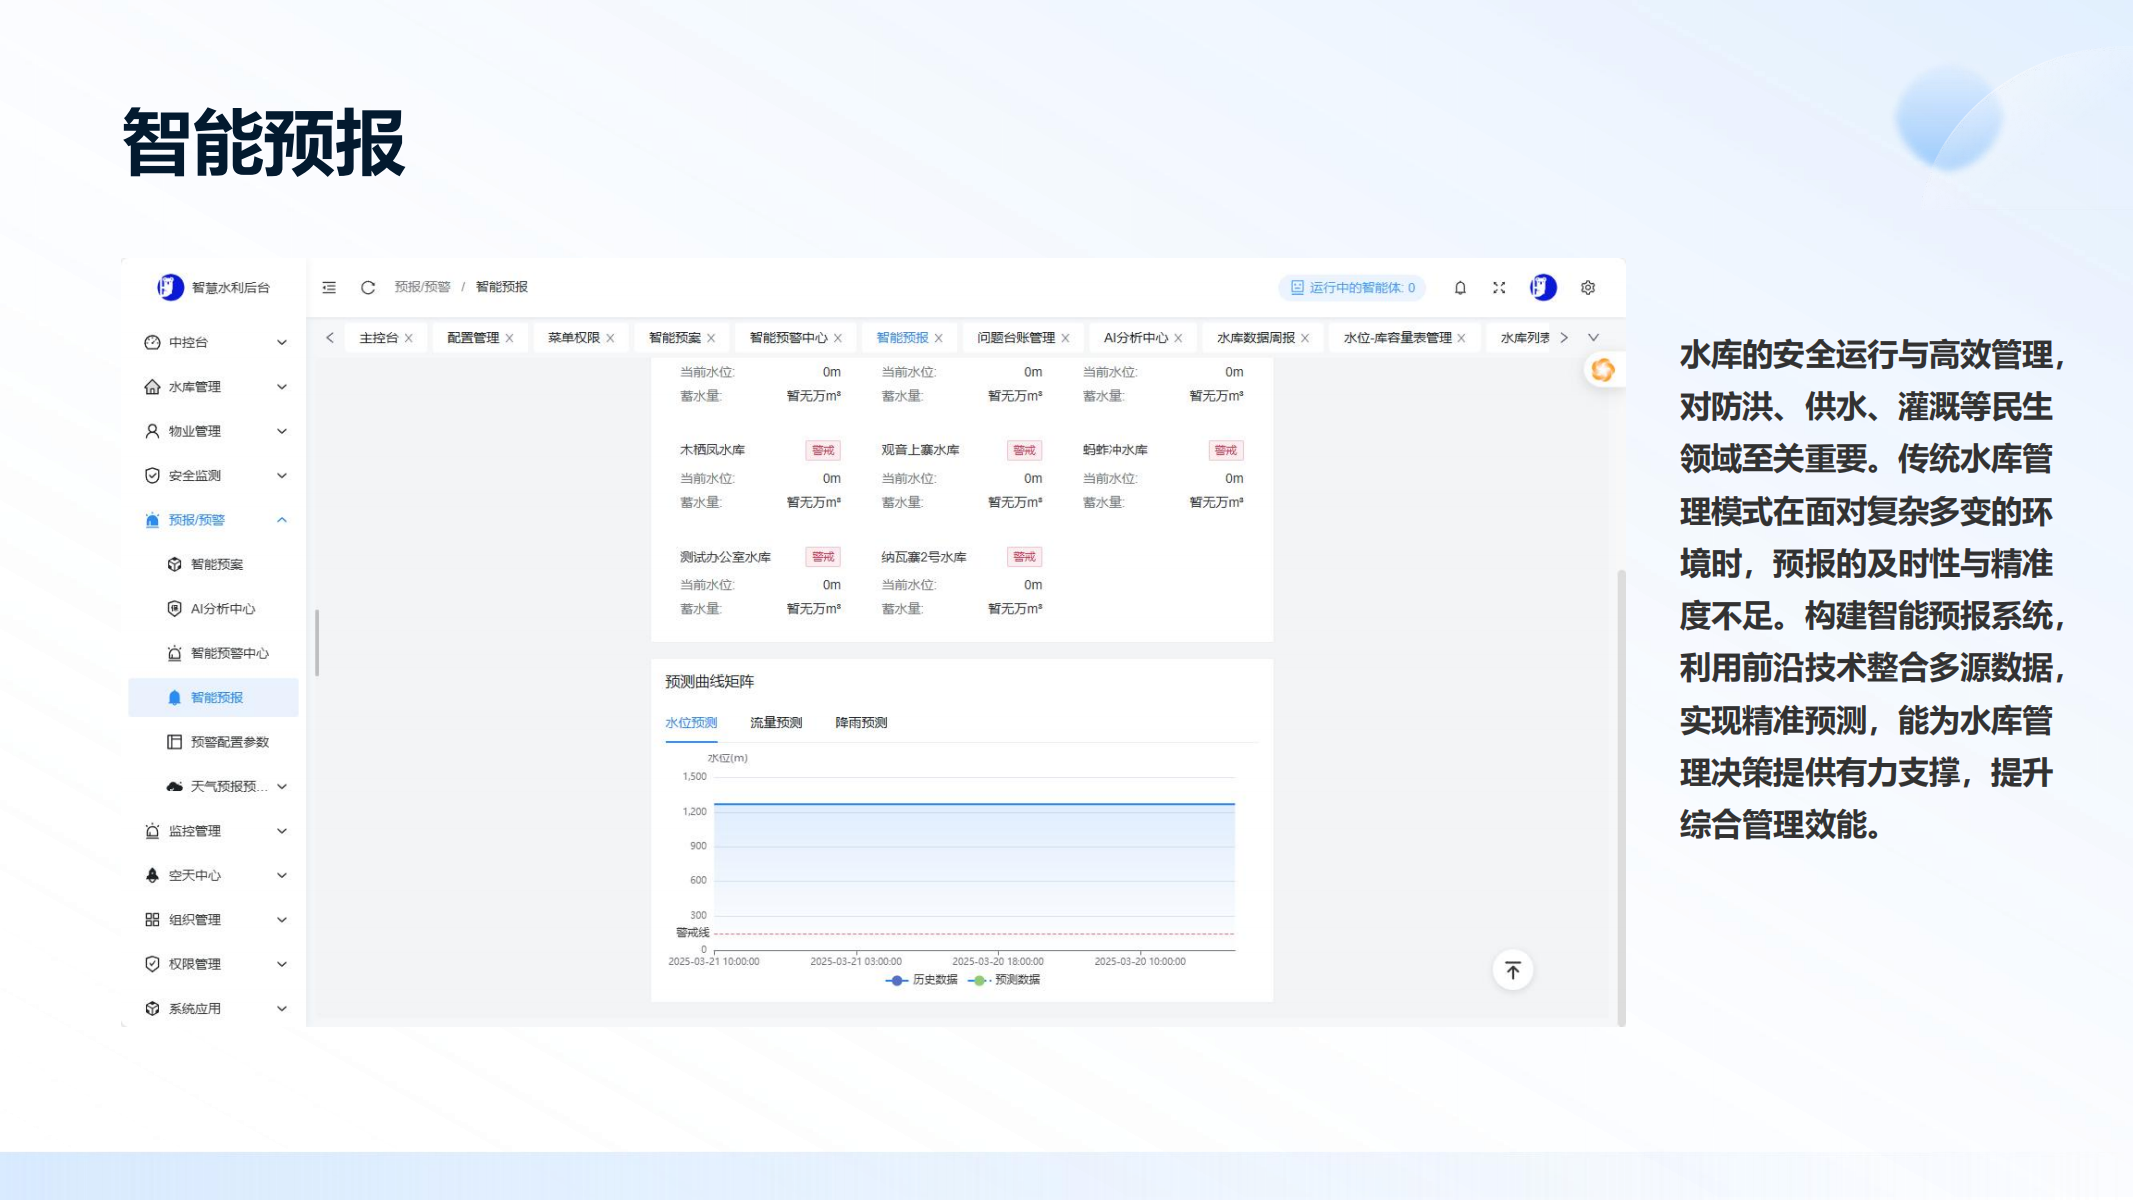Image resolution: width=2133 pixels, height=1200 pixels.
Task: Click the back-to-top arrow button
Action: click(x=1513, y=970)
